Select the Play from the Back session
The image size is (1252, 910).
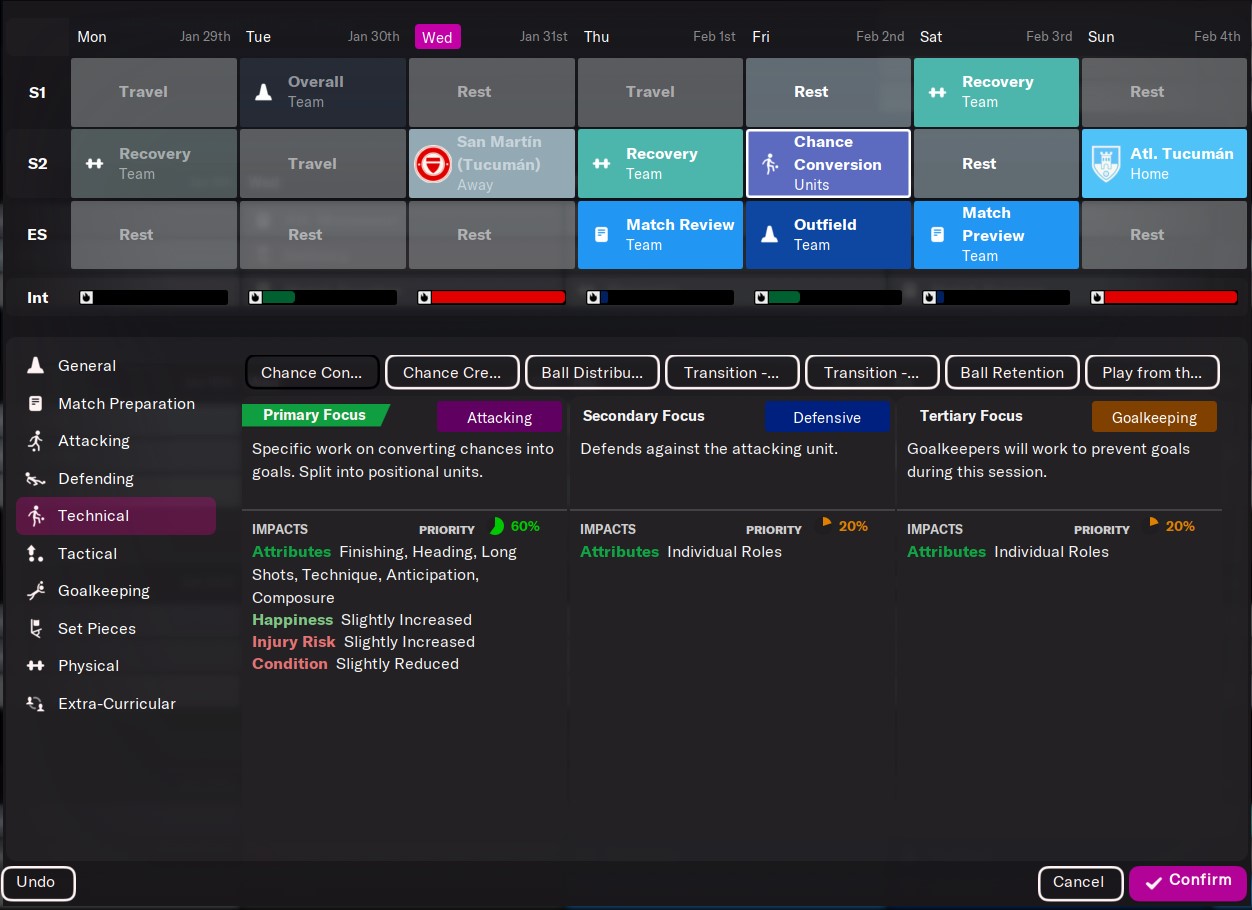[1152, 373]
